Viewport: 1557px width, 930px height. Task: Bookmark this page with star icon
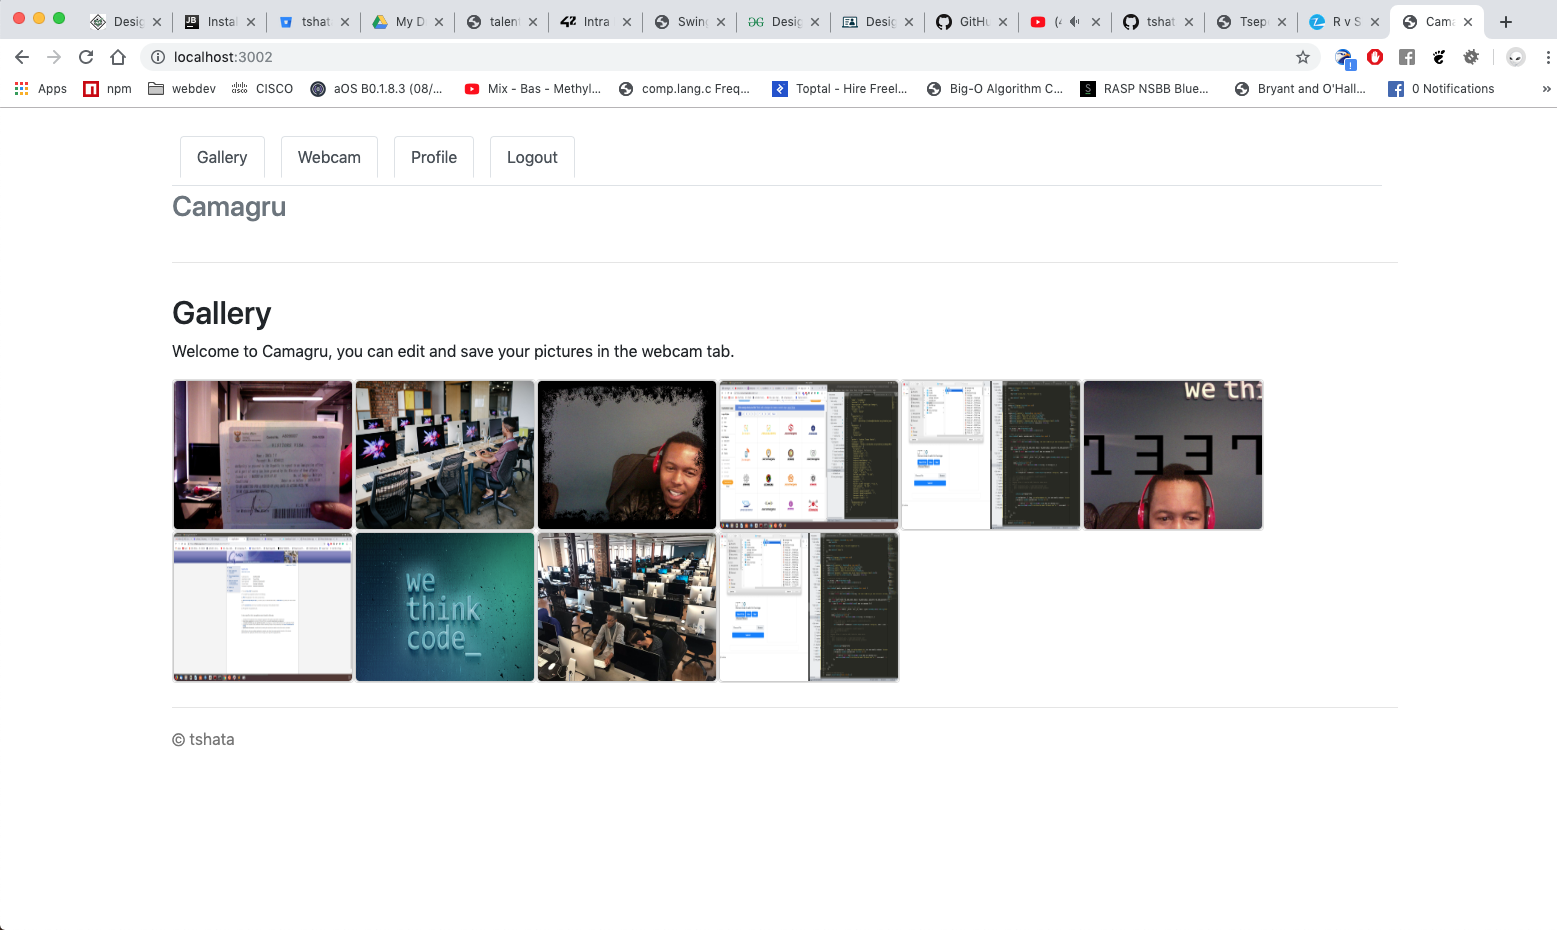point(1302,57)
